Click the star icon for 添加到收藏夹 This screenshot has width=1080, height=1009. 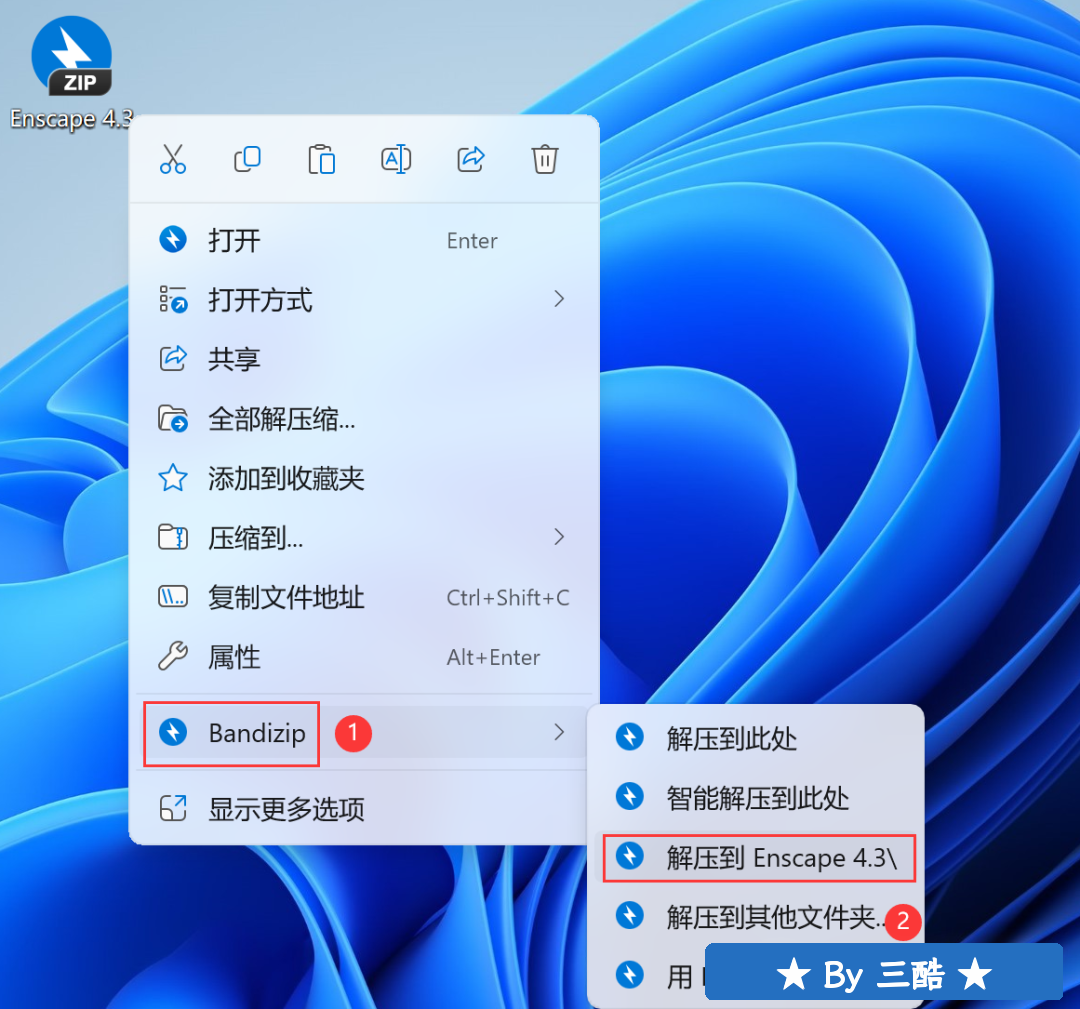tap(173, 478)
